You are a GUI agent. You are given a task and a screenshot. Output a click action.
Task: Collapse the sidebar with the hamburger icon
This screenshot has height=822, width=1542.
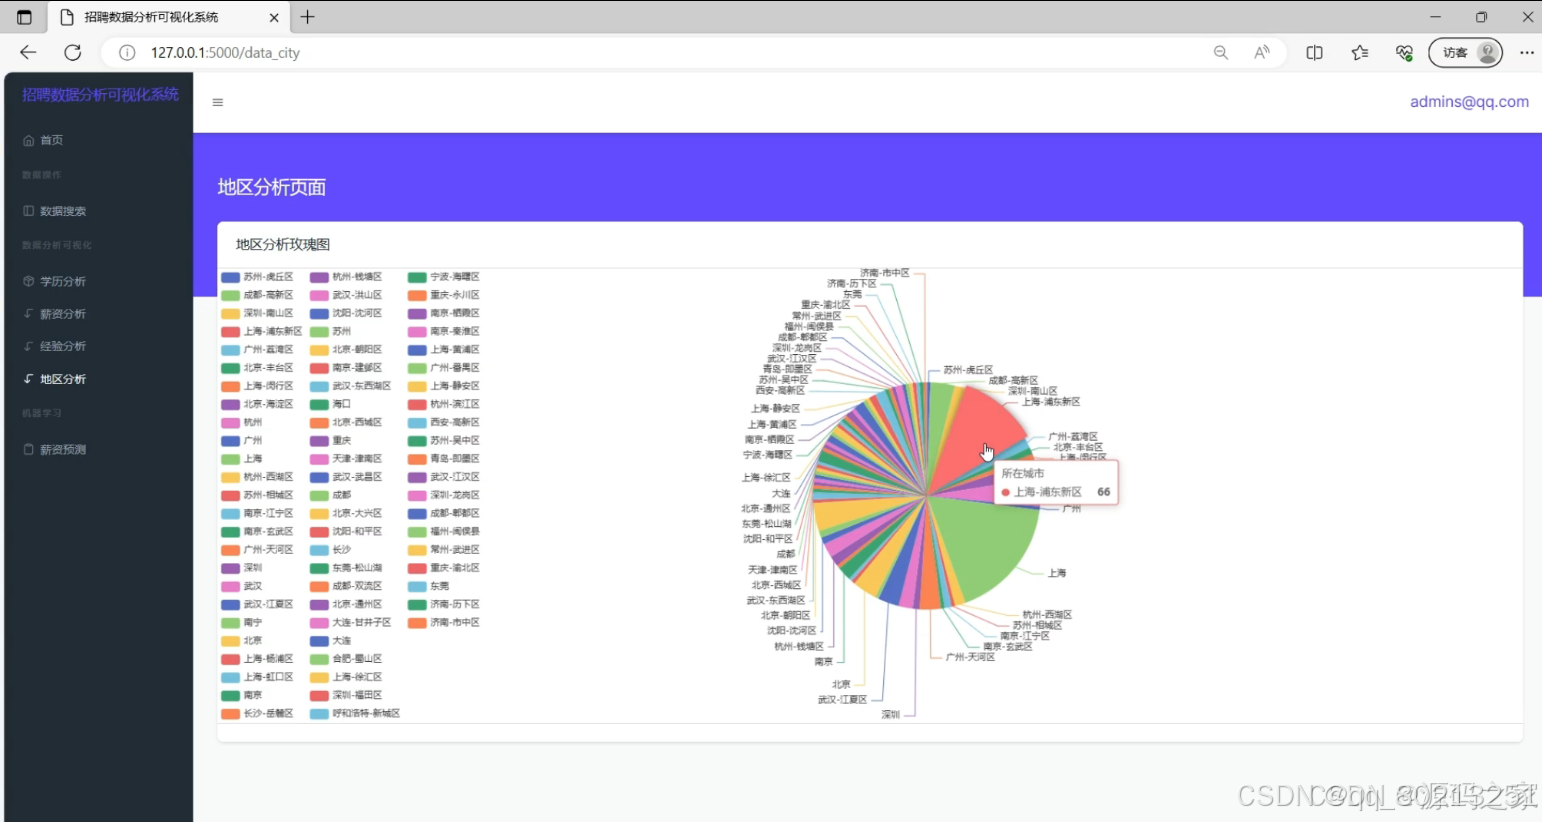click(x=217, y=101)
